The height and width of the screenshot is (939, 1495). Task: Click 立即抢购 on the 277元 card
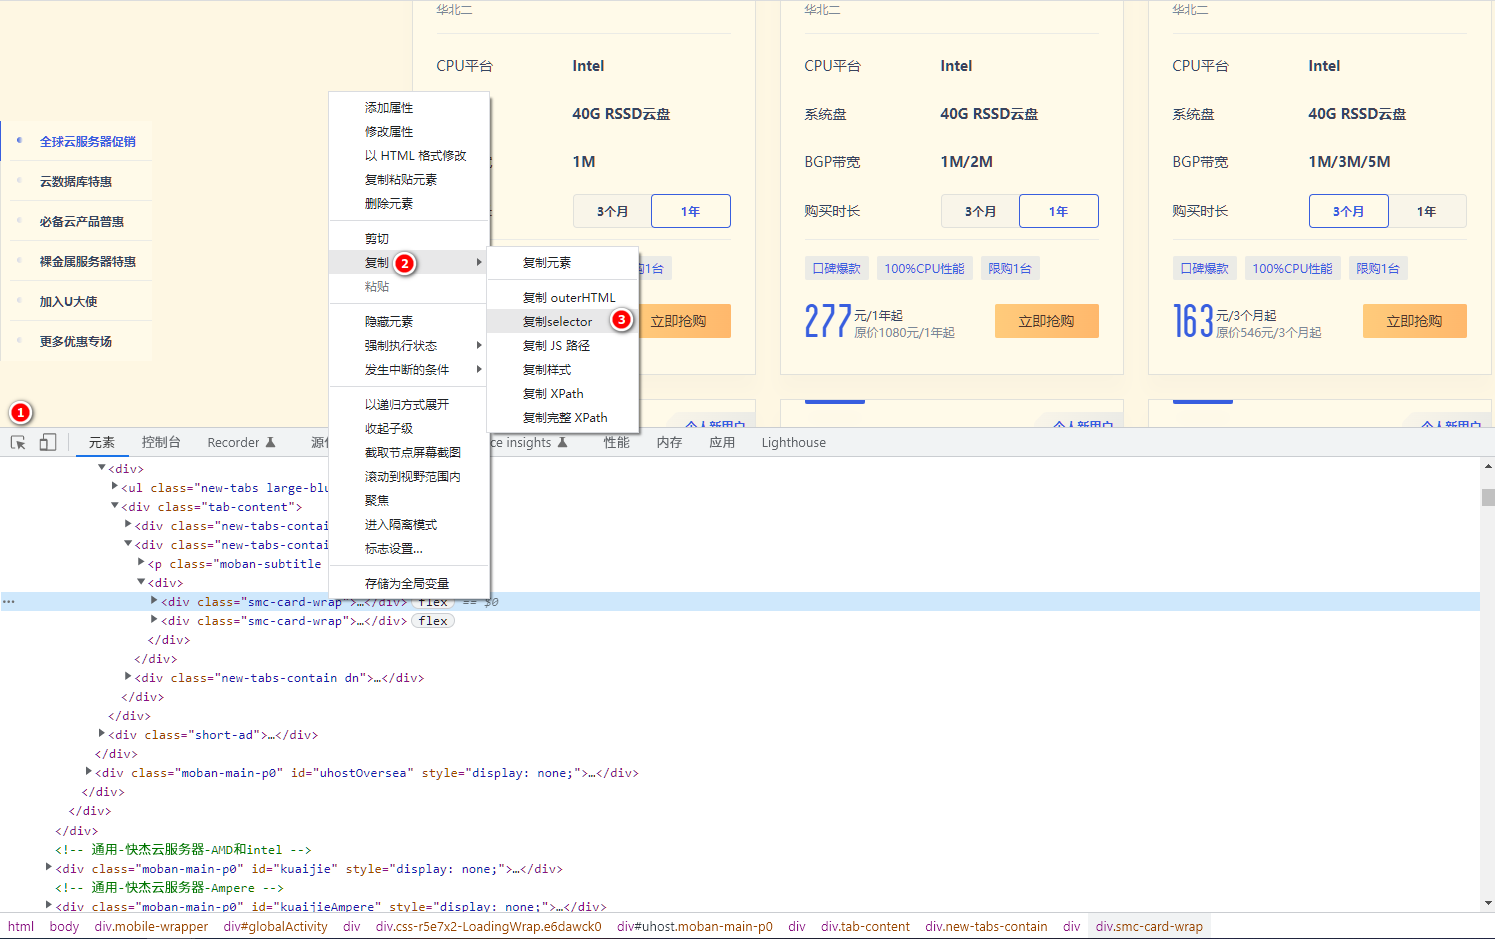pos(1047,321)
